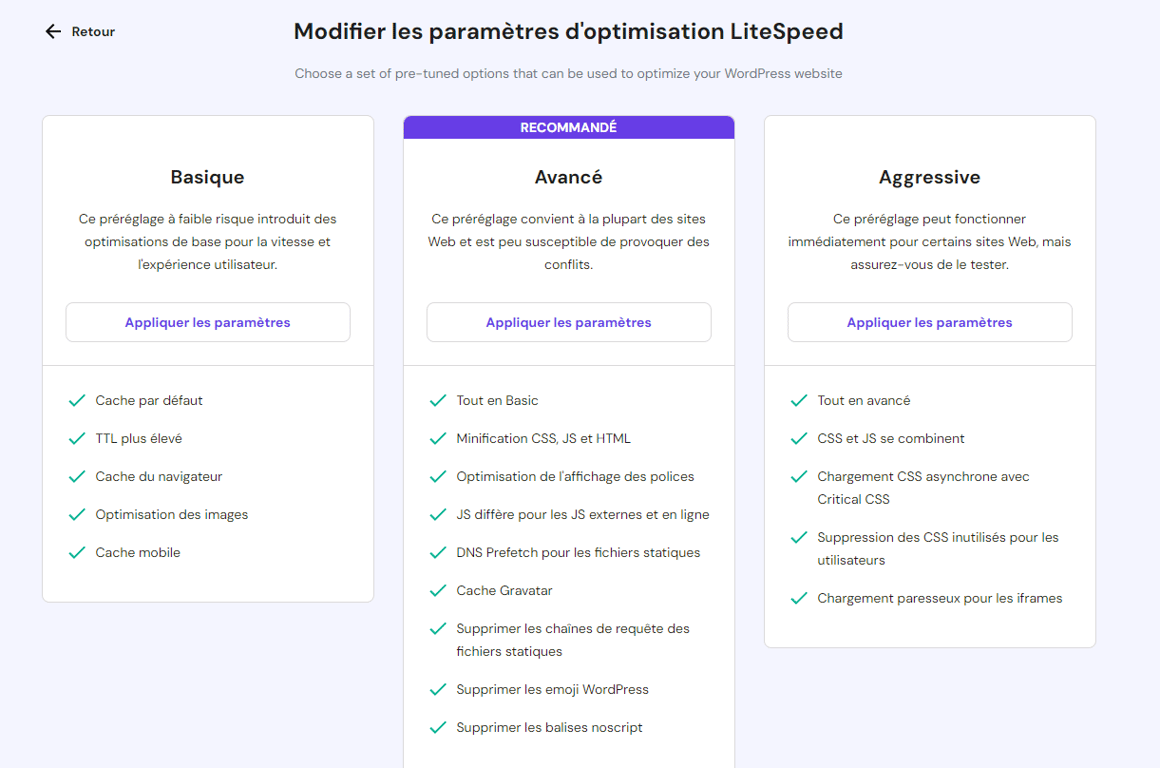Click the checkmark next to Minification CSS, JS et HTML
This screenshot has width=1160, height=768.
click(438, 438)
